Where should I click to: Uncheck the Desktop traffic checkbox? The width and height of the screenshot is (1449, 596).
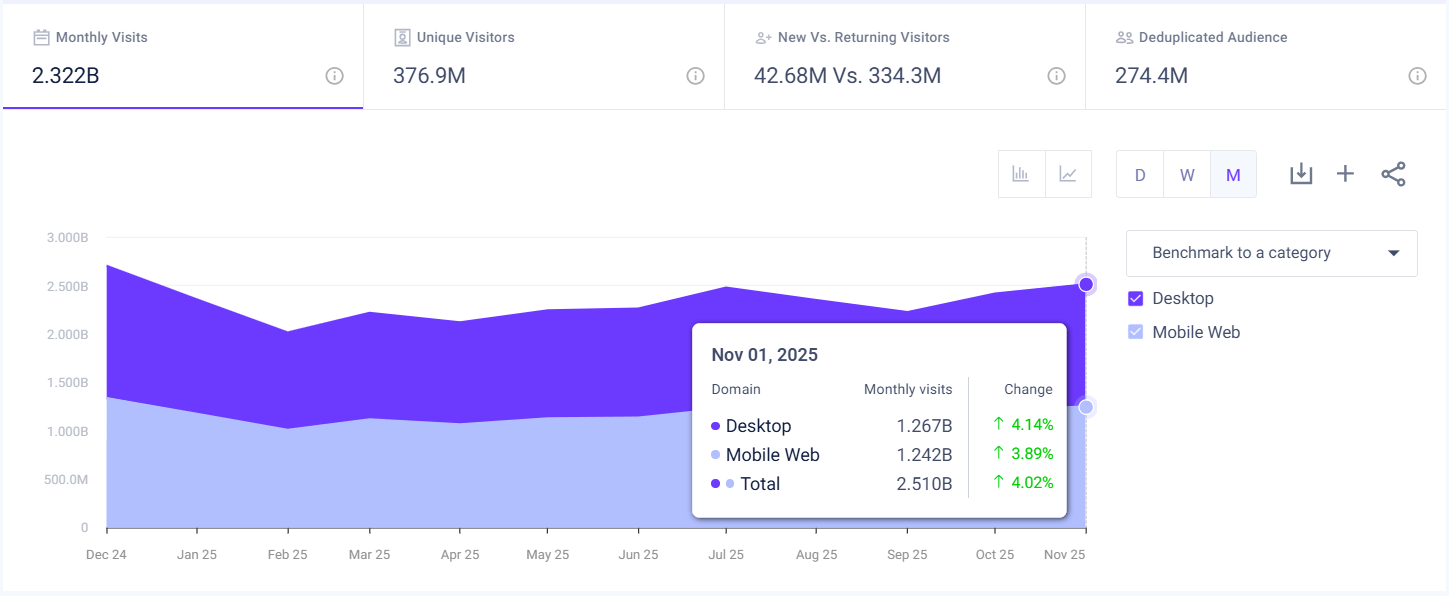point(1136,298)
